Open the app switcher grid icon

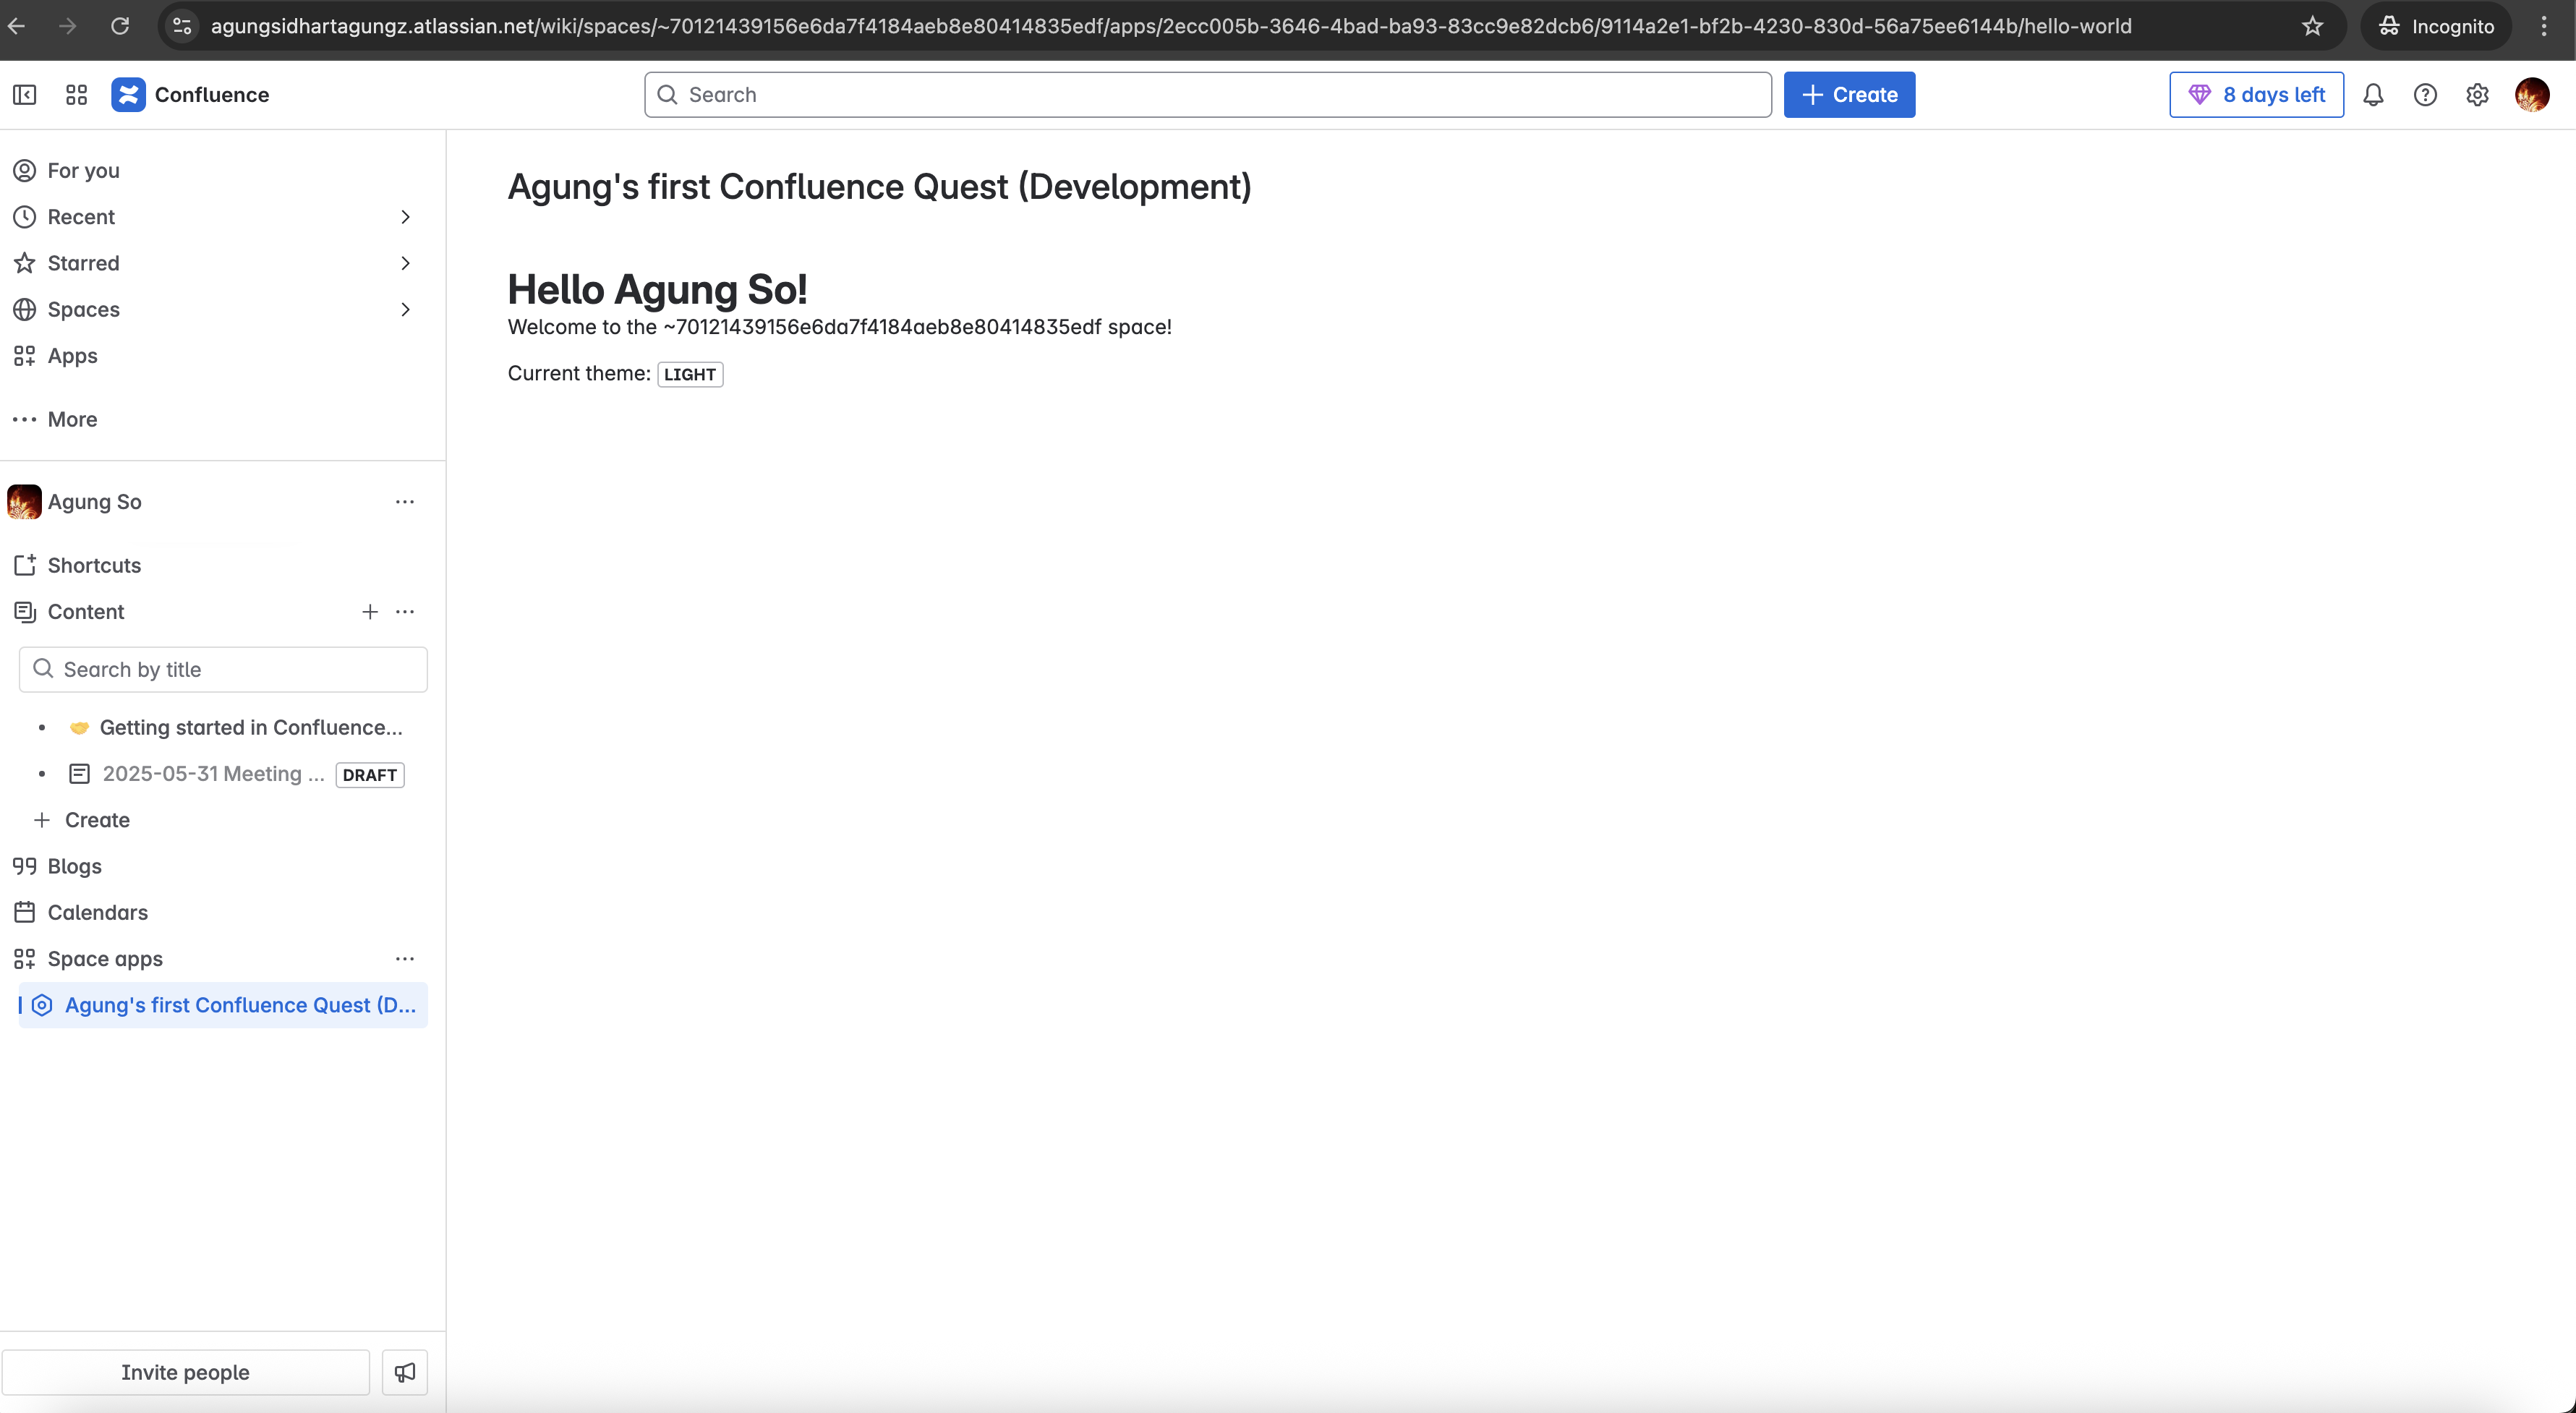tap(77, 95)
